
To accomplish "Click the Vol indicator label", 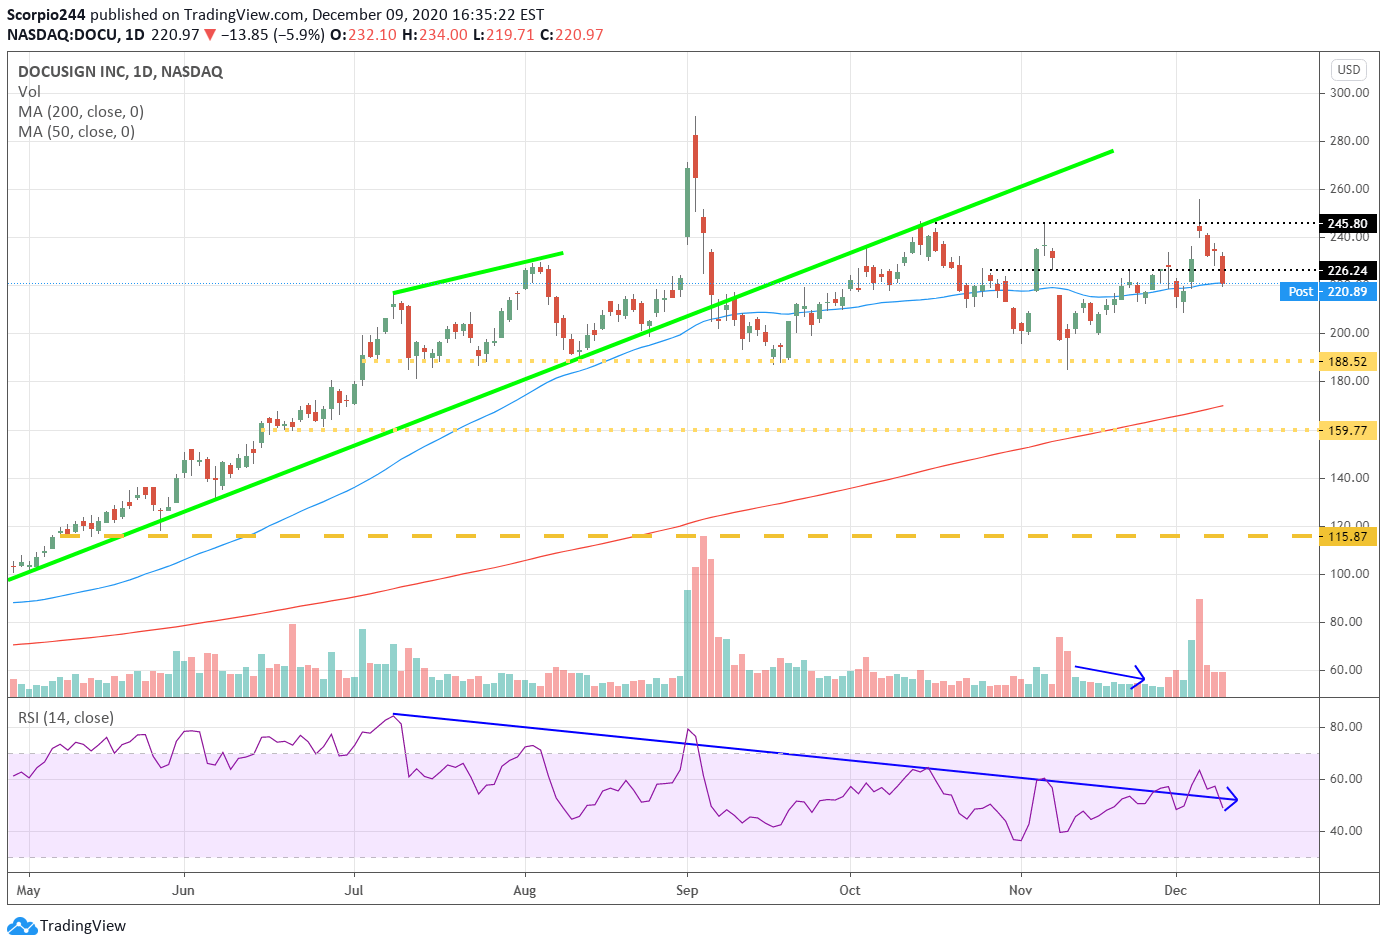I will [29, 91].
